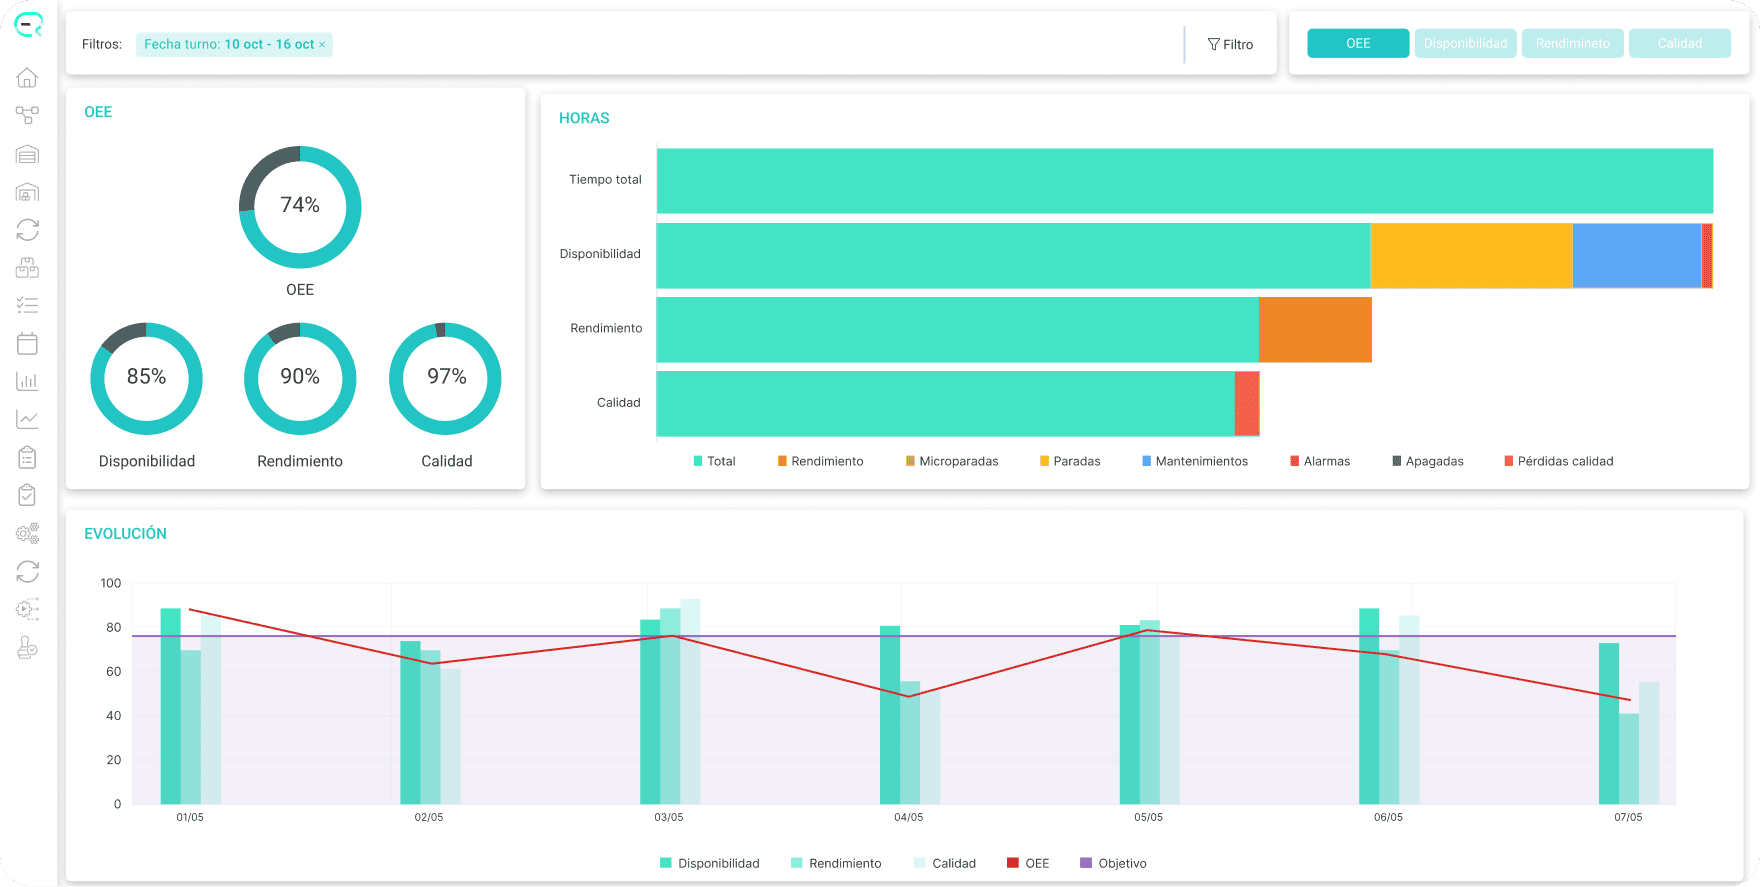1760x887 pixels.
Task: Toggle Paradas series in Horas legend
Action: tap(1070, 461)
